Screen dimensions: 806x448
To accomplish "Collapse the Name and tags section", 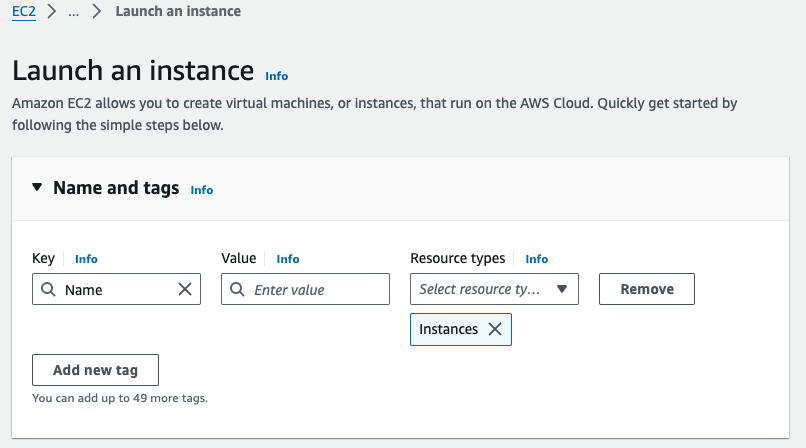I will (x=37, y=187).
